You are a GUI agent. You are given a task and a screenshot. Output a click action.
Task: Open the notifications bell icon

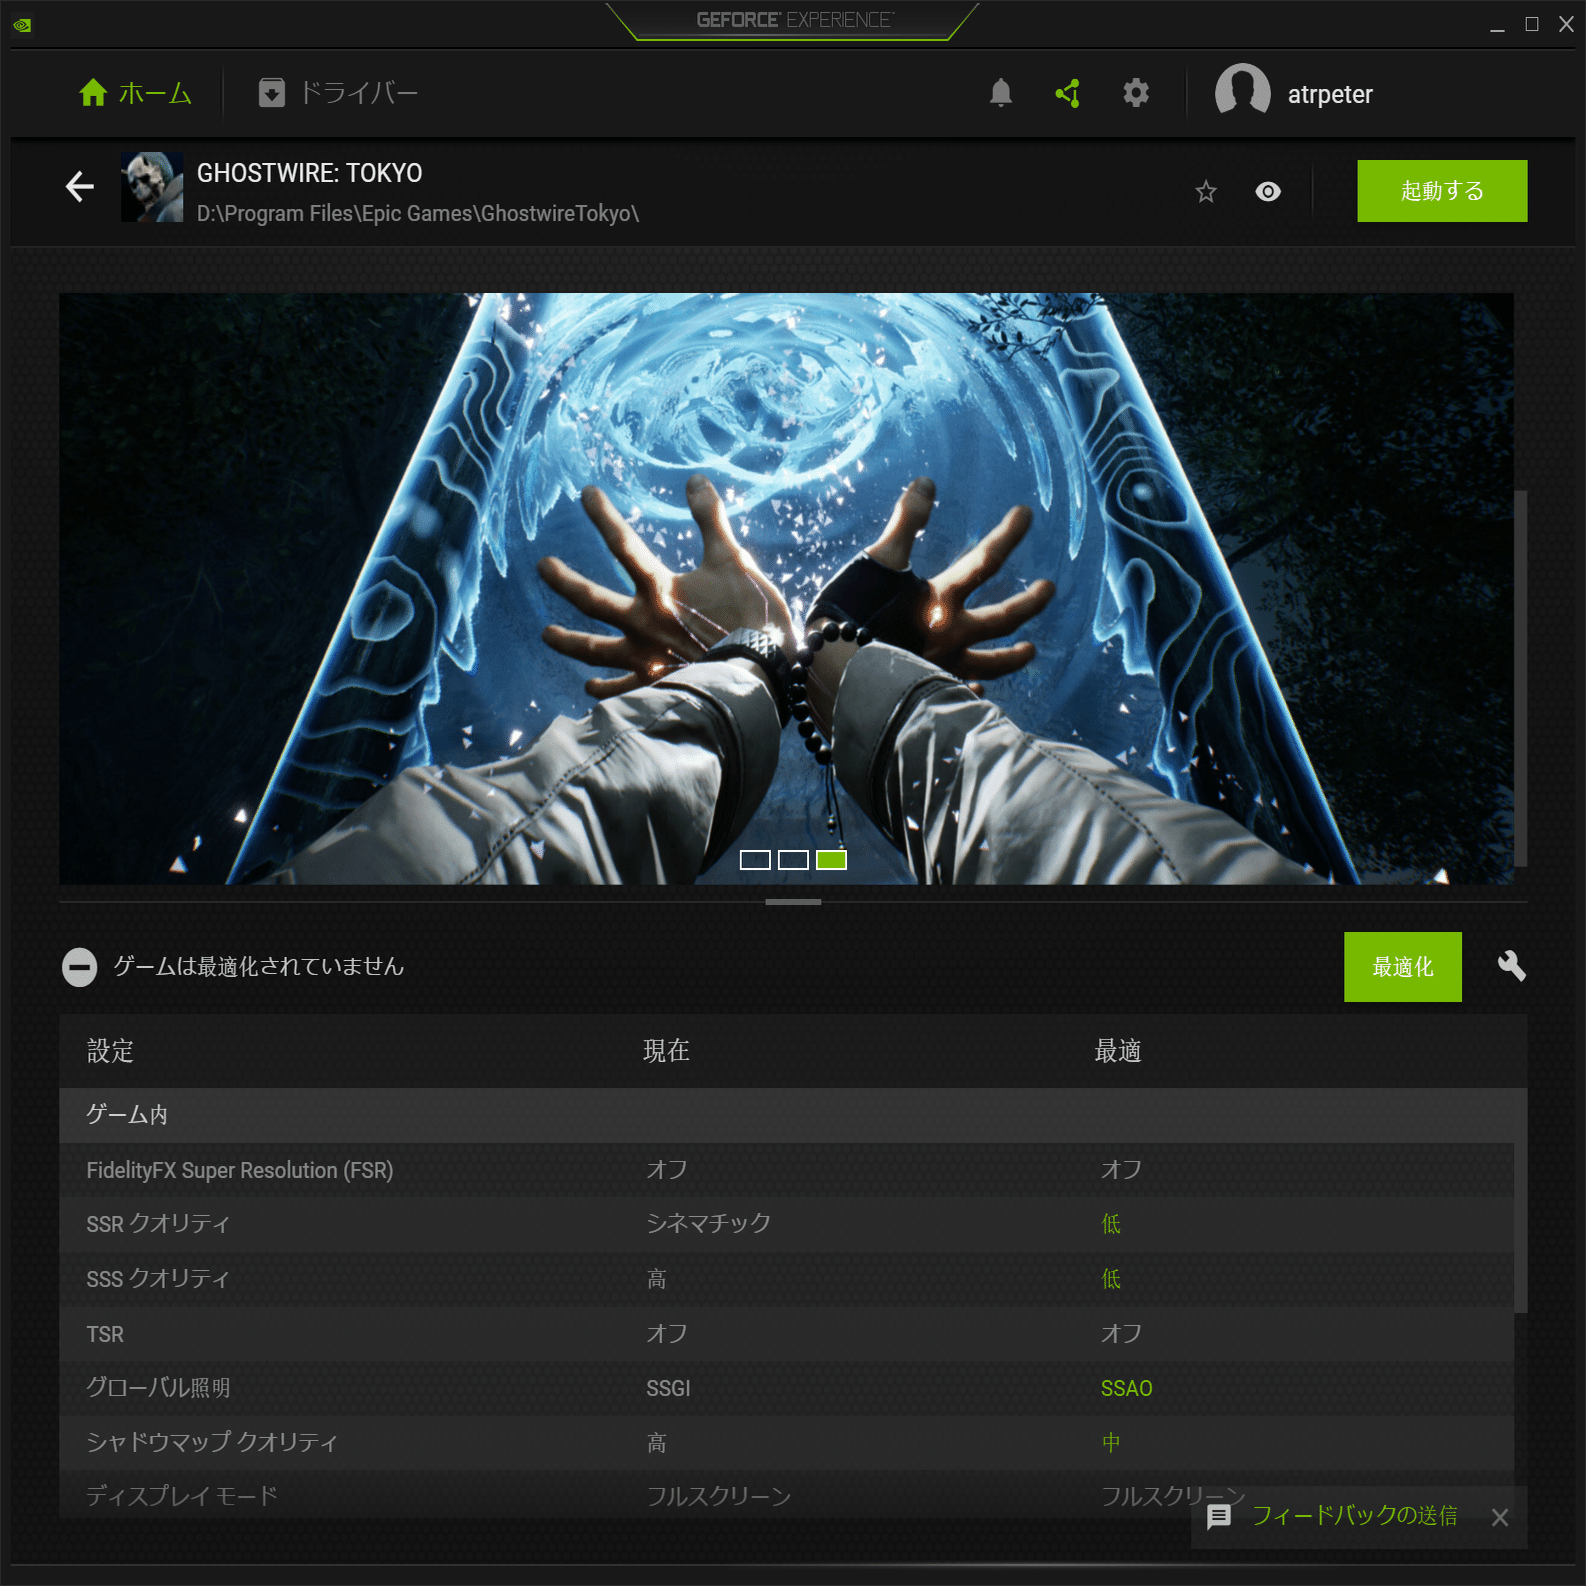pyautogui.click(x=1000, y=93)
